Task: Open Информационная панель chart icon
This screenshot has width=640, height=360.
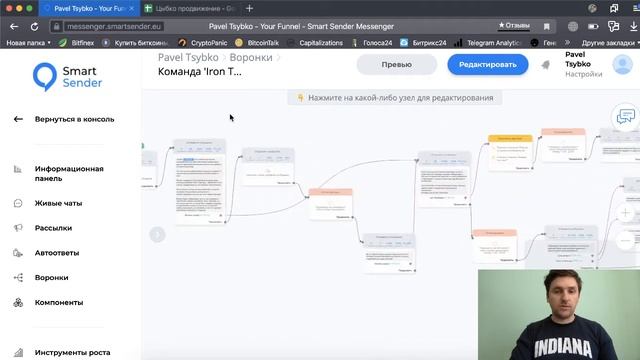Action: click(x=18, y=169)
